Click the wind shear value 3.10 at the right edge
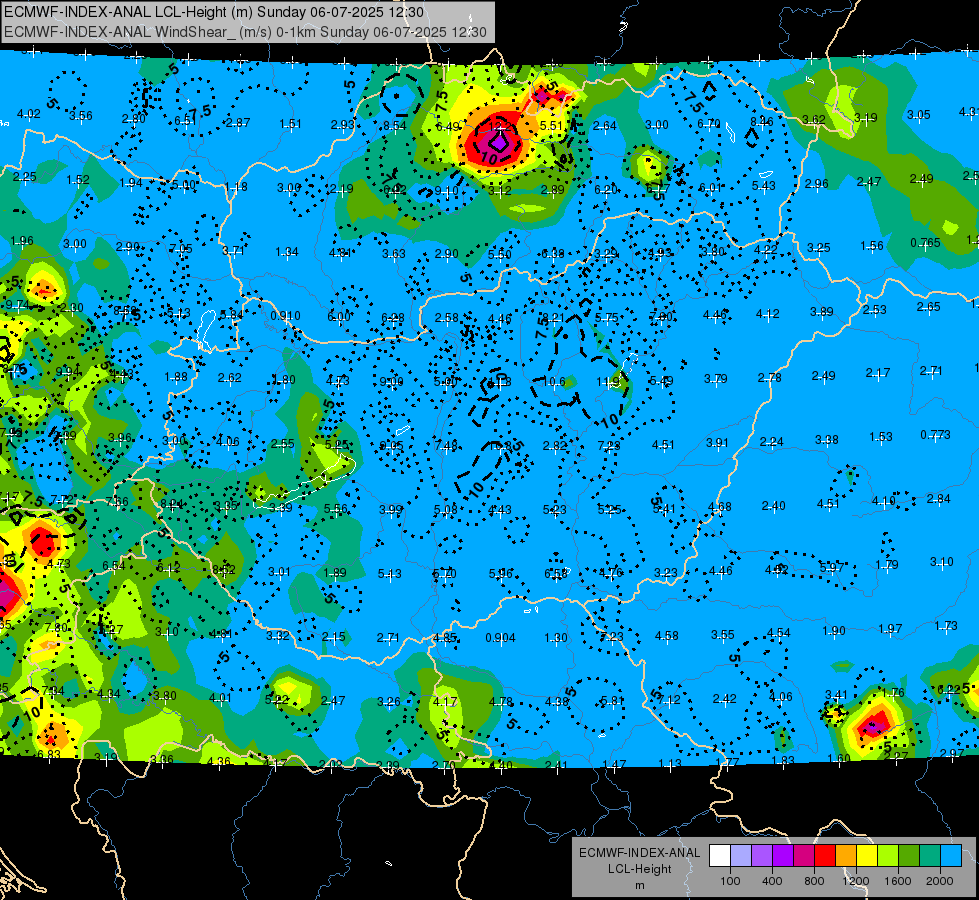Screen dimensions: 979x900 tap(942, 562)
